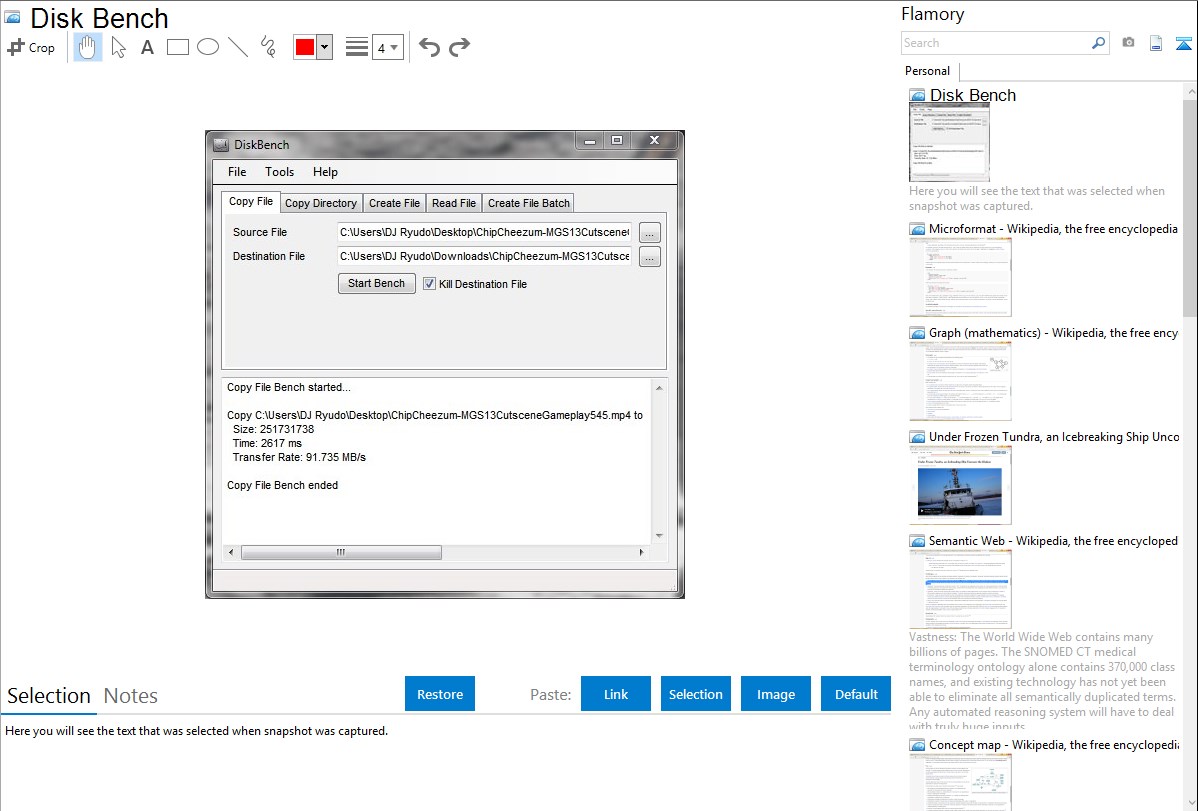The width and height of the screenshot is (1198, 811).
Task: Switch to Copy Directory tab
Action: (321, 203)
